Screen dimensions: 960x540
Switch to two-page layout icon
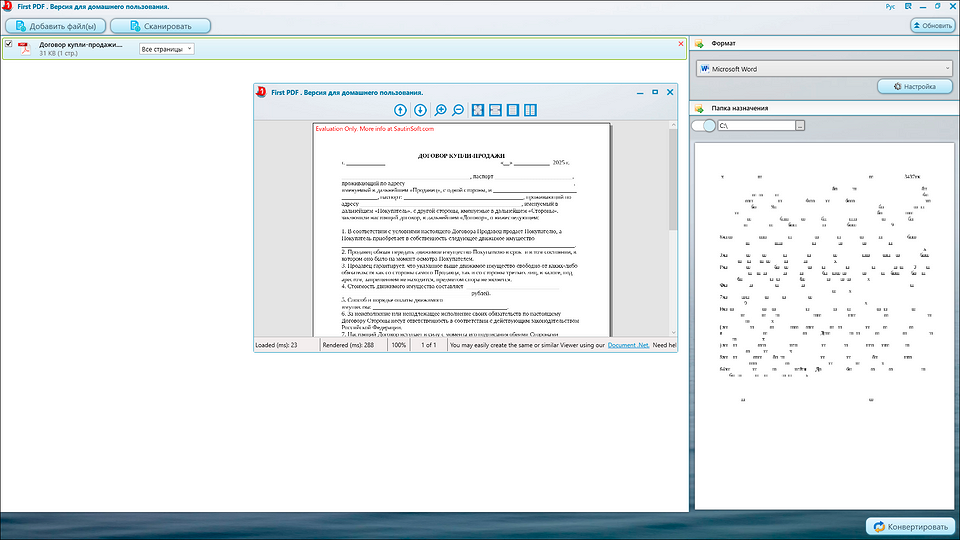530,110
